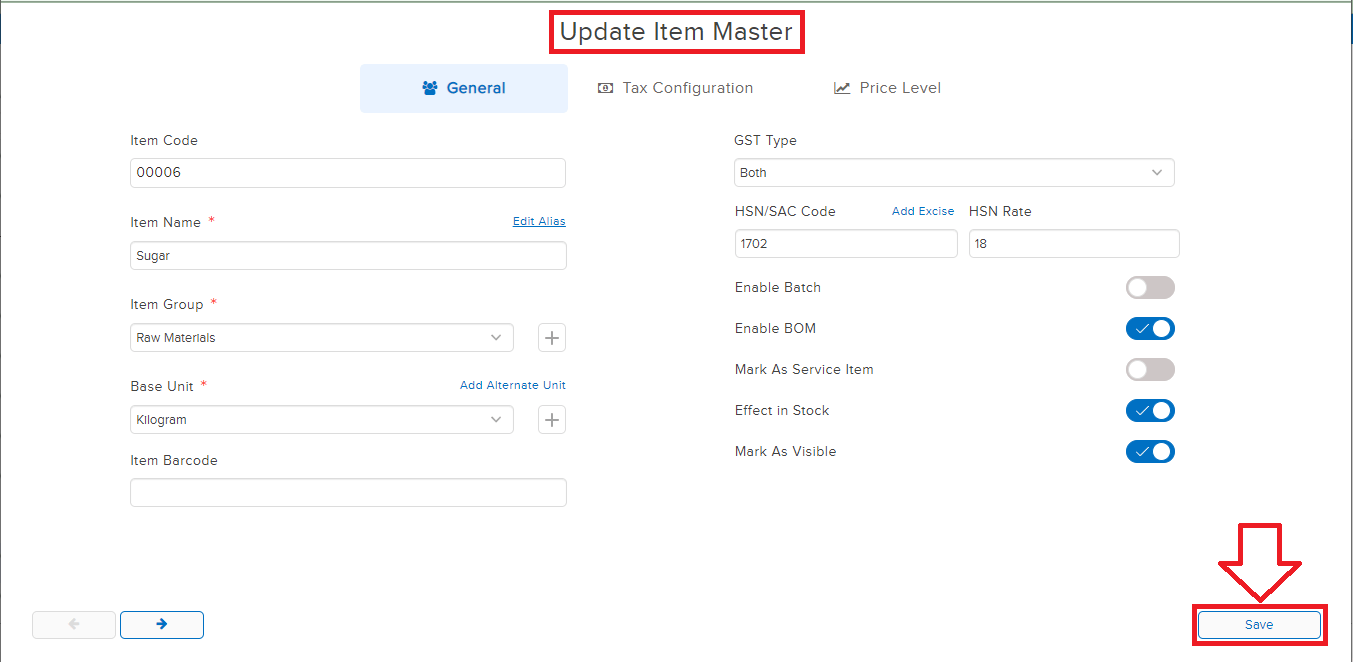Click the Edit Alias link
Viewport: 1353px width, 662px height.
point(539,222)
